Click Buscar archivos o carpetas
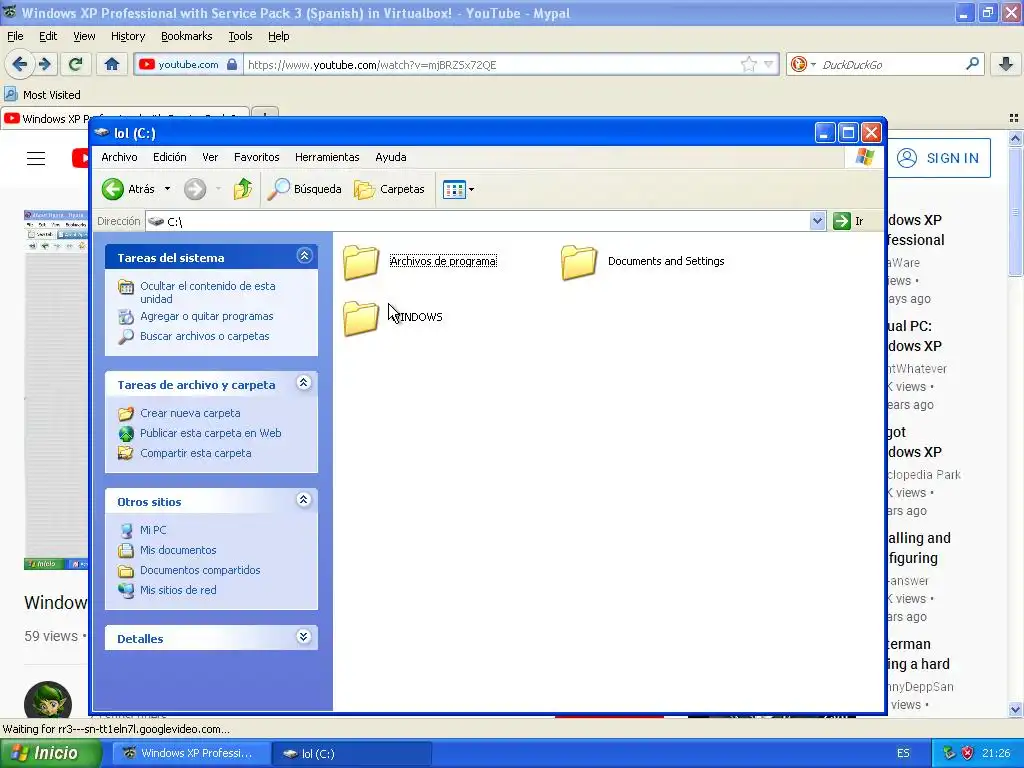 pyautogui.click(x=204, y=336)
